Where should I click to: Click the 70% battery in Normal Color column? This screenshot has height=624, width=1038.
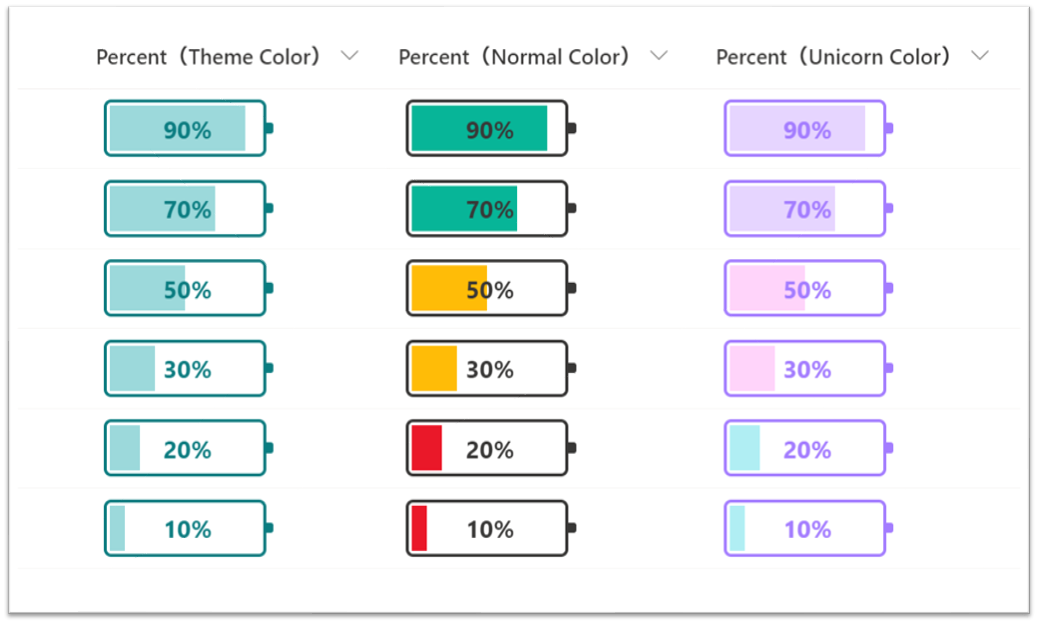point(488,209)
